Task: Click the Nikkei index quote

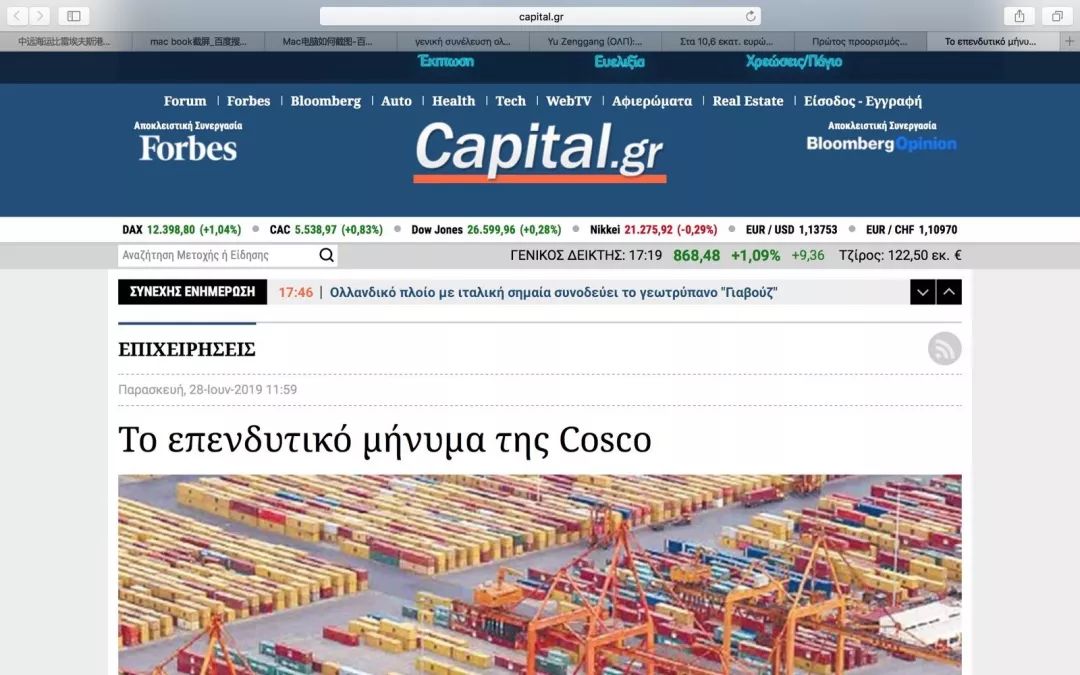Action: 654,229
